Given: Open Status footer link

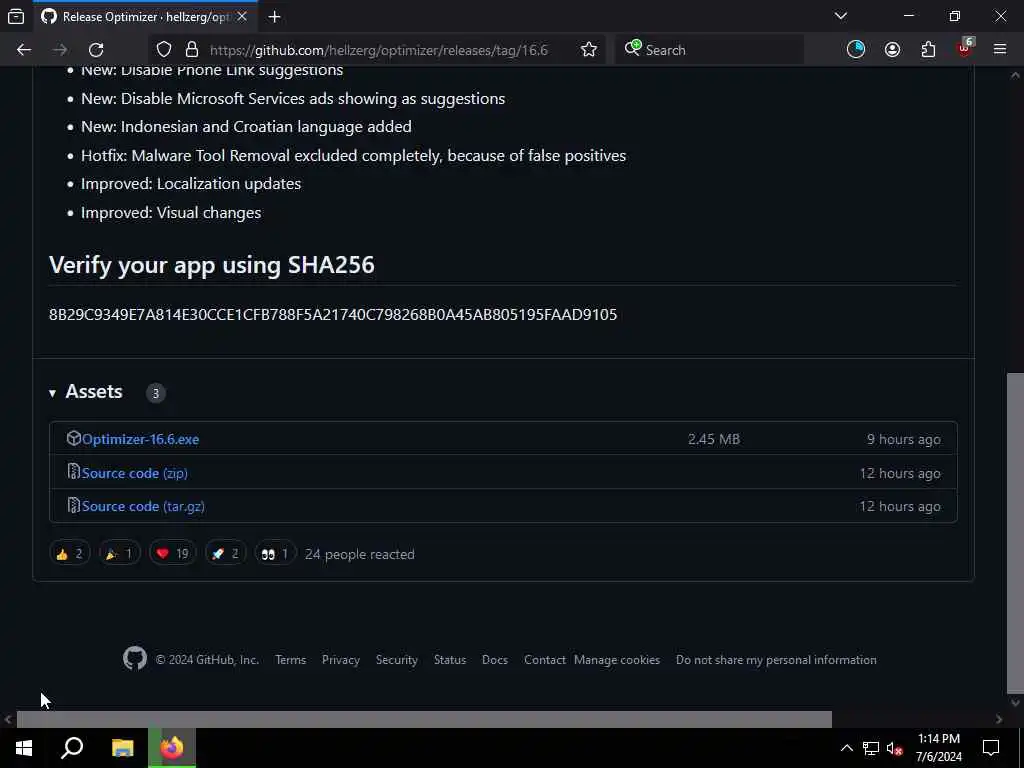Looking at the screenshot, I should 450,660.
